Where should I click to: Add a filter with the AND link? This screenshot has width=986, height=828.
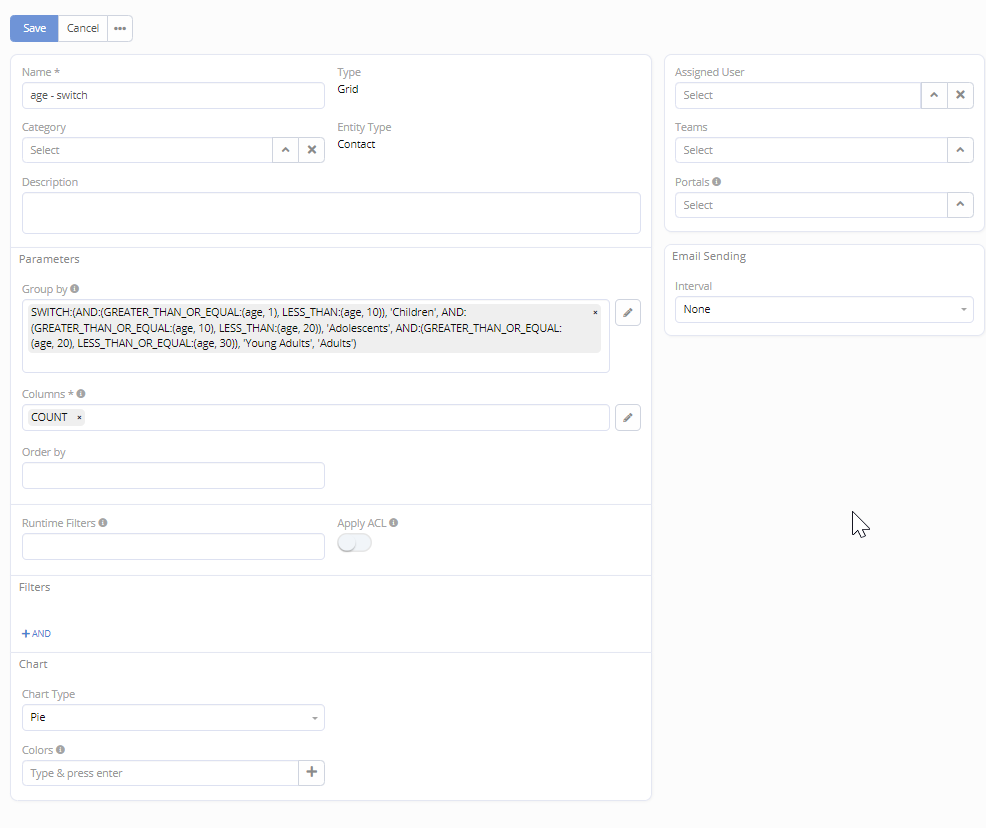pyautogui.click(x=36, y=634)
